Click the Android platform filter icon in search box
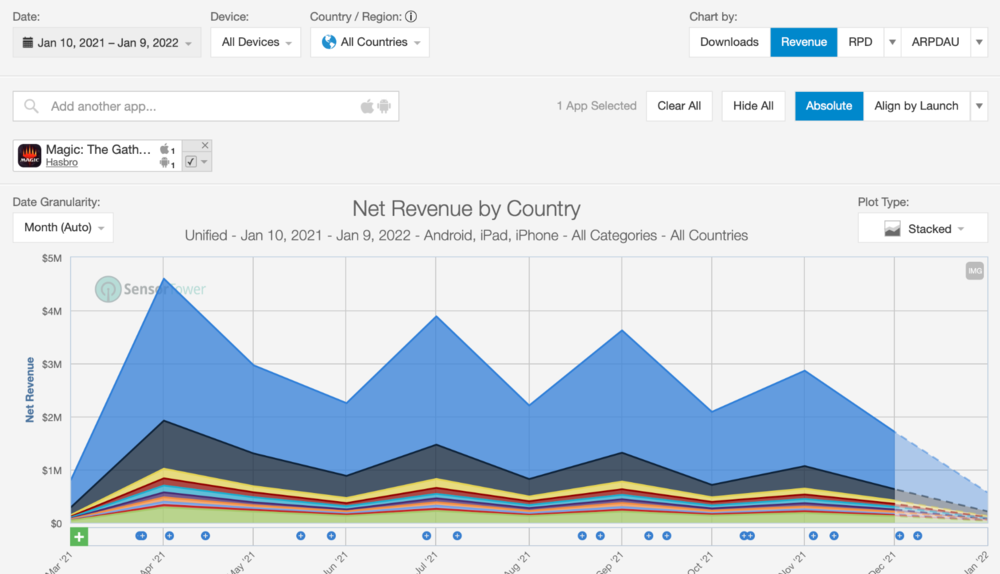 384,106
